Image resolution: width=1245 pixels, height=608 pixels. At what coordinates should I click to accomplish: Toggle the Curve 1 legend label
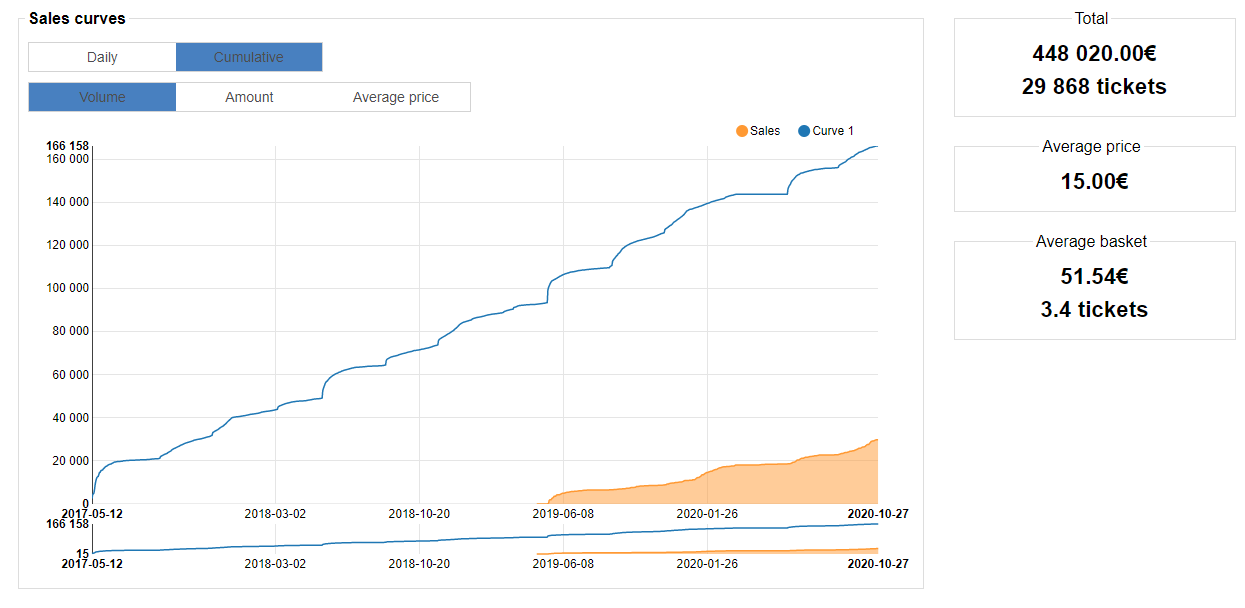pyautogui.click(x=833, y=131)
